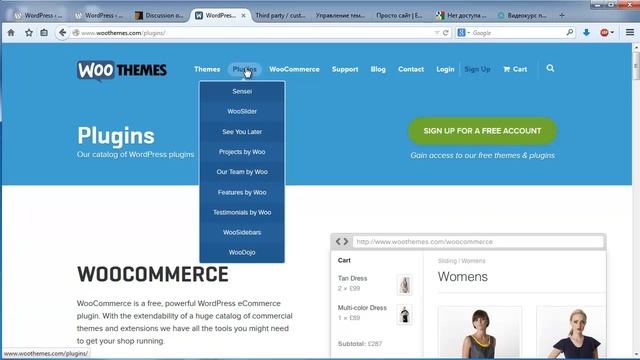
Task: Open the bookmarks list icon
Action: tap(44, 33)
